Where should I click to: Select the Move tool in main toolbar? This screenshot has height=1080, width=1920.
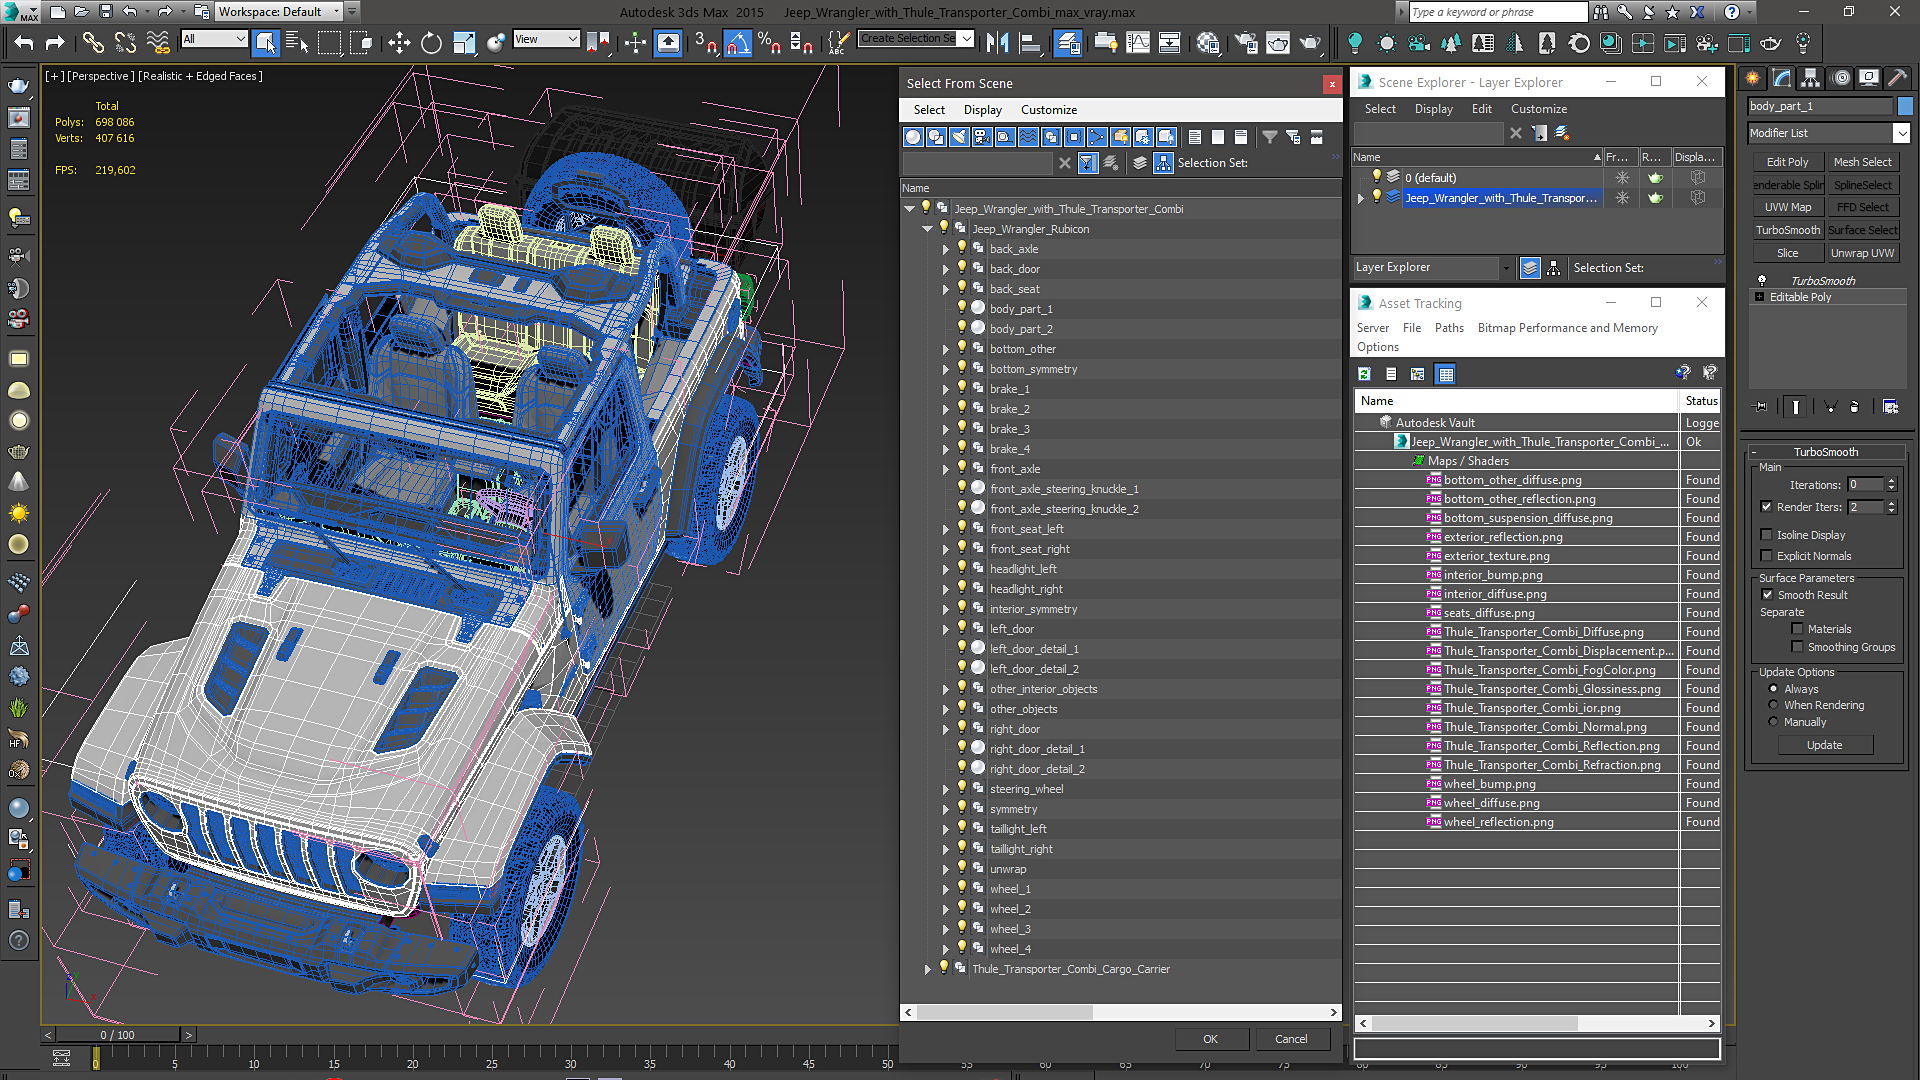[399, 43]
